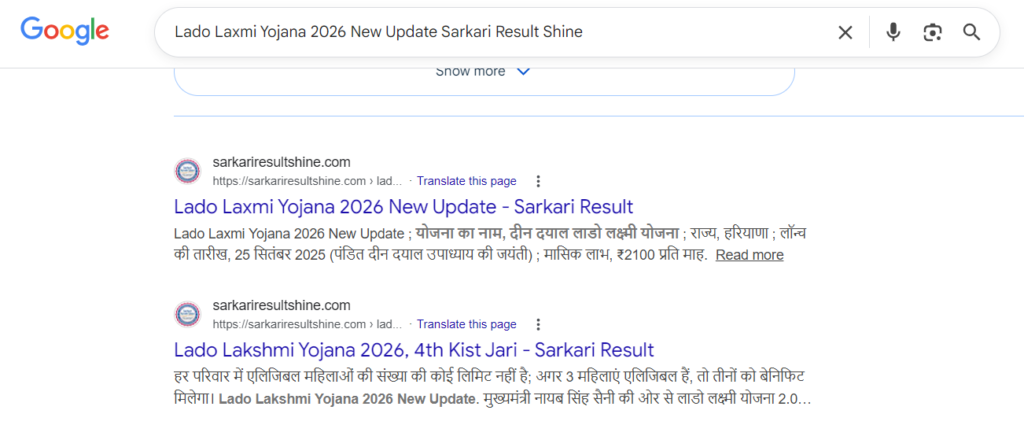Click into the Google search input field
Screen dimensions: 1024x425
(x=490, y=32)
